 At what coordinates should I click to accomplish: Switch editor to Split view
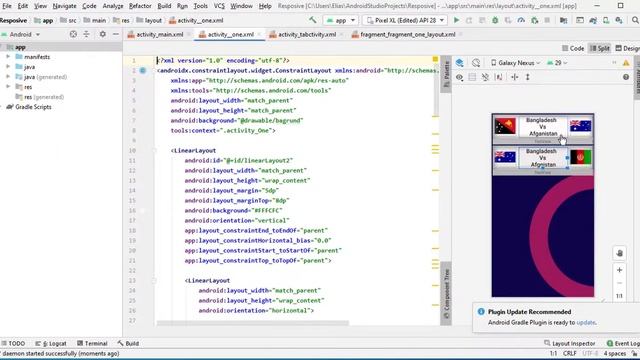pos(599,48)
